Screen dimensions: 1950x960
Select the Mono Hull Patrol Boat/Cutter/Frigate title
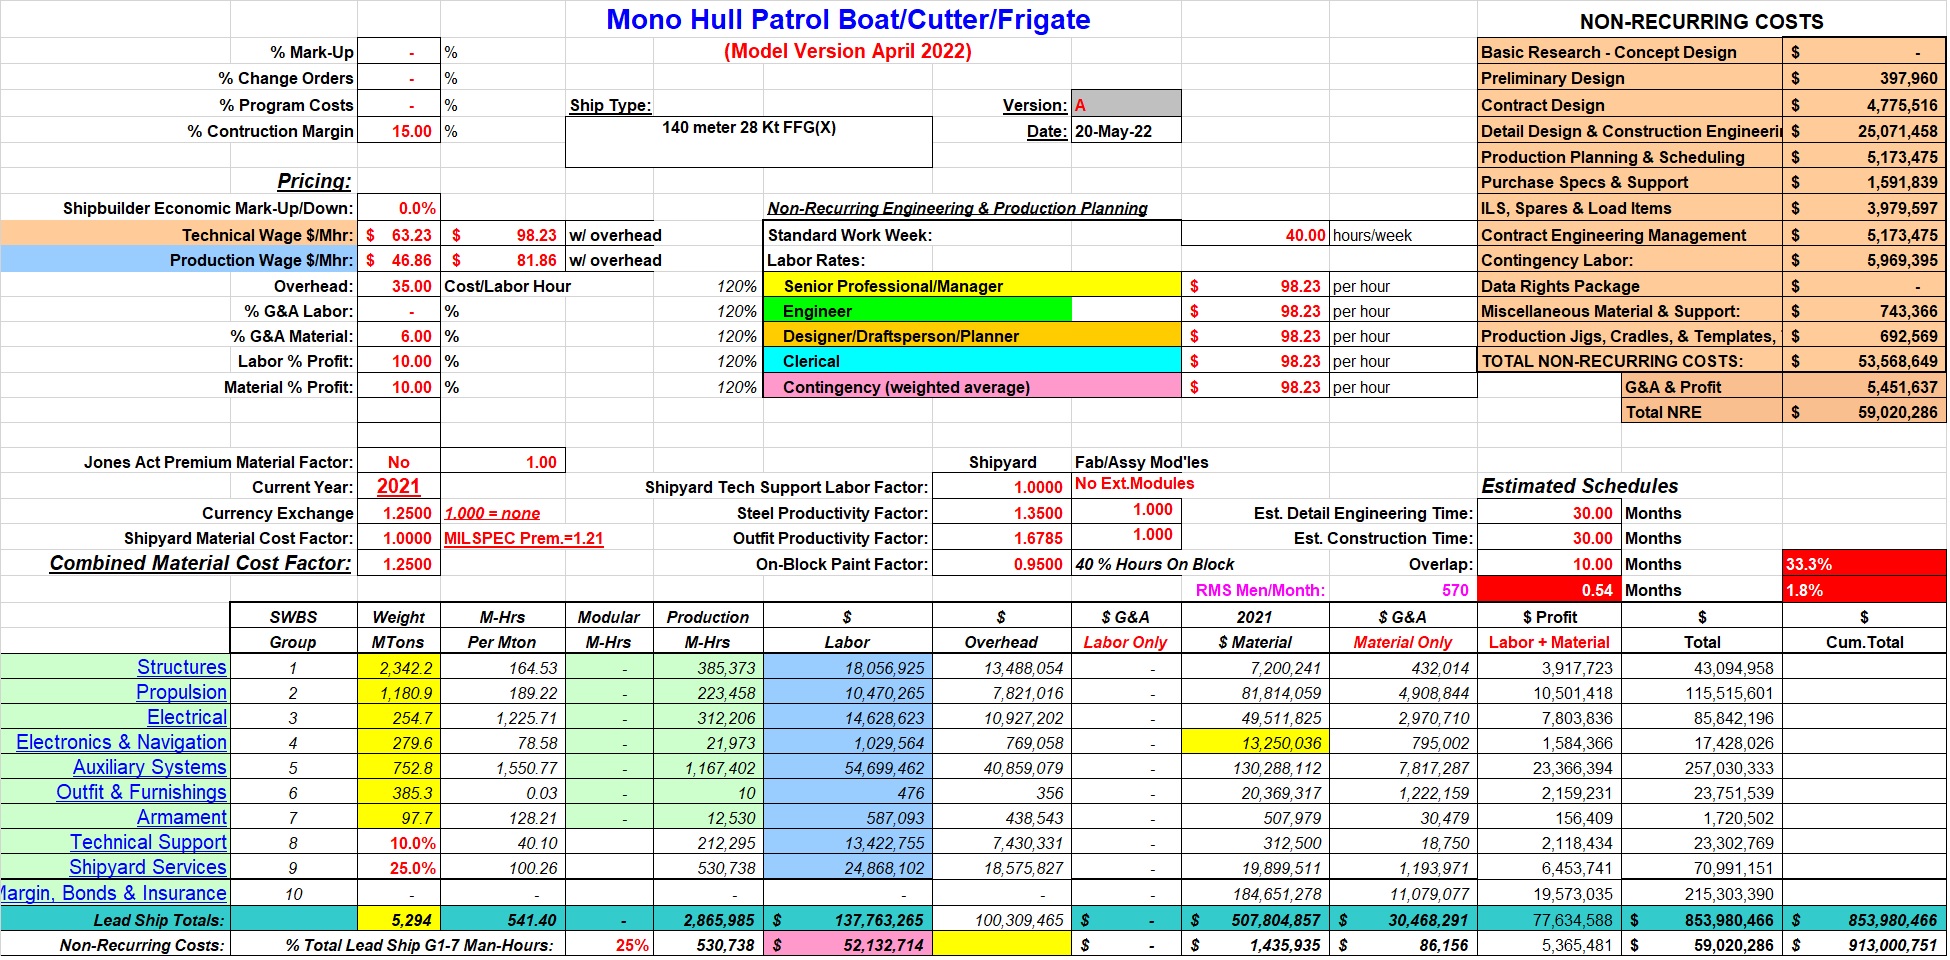(x=848, y=19)
